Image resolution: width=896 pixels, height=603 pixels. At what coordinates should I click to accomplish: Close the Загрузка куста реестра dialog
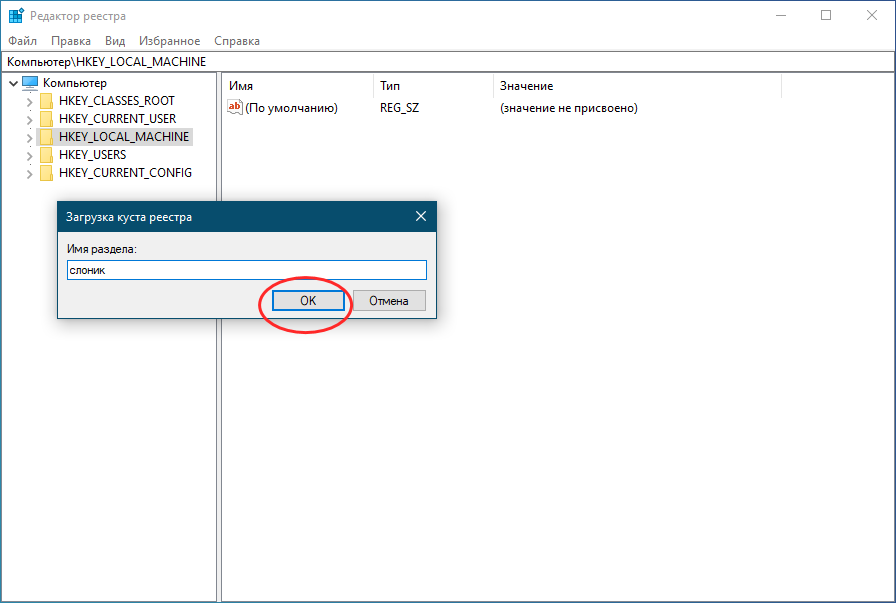point(421,216)
